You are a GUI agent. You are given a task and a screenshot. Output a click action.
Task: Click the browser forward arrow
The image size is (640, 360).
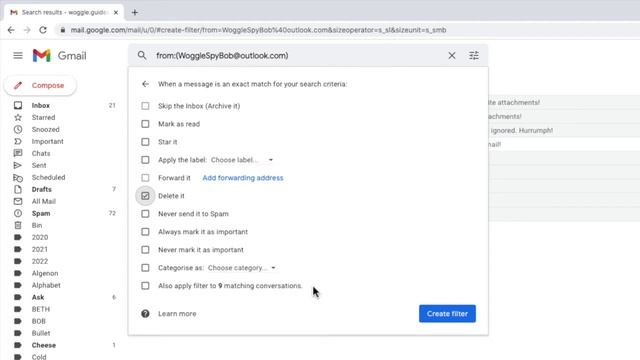tap(27, 30)
